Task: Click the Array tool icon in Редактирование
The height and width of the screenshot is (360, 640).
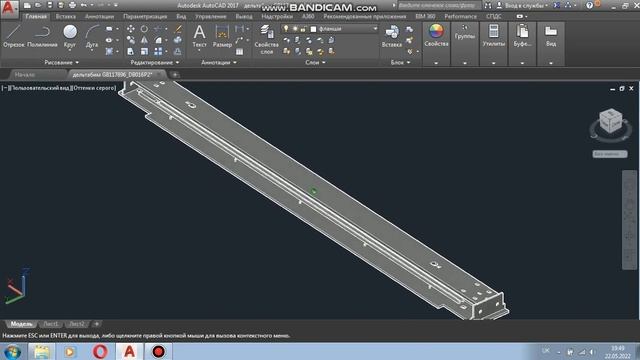Action: [158, 51]
